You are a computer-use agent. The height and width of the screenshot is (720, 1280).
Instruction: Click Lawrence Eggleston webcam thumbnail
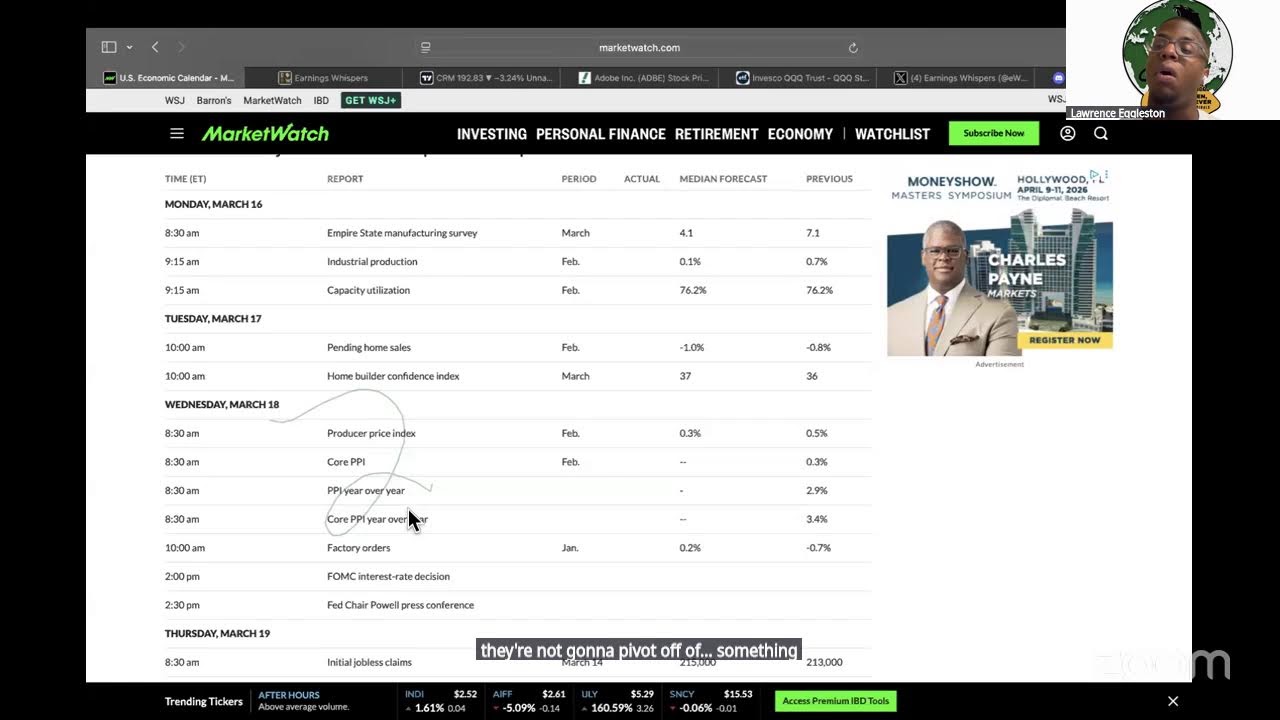pyautogui.click(x=1172, y=60)
